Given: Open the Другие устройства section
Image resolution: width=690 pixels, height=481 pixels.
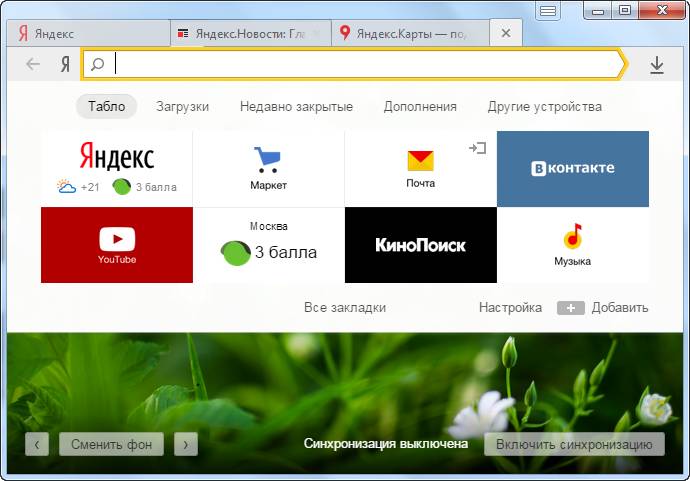Looking at the screenshot, I should [544, 107].
